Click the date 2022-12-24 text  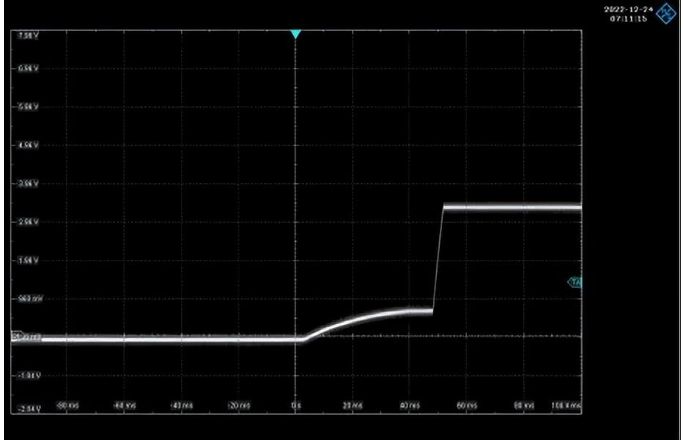click(629, 9)
